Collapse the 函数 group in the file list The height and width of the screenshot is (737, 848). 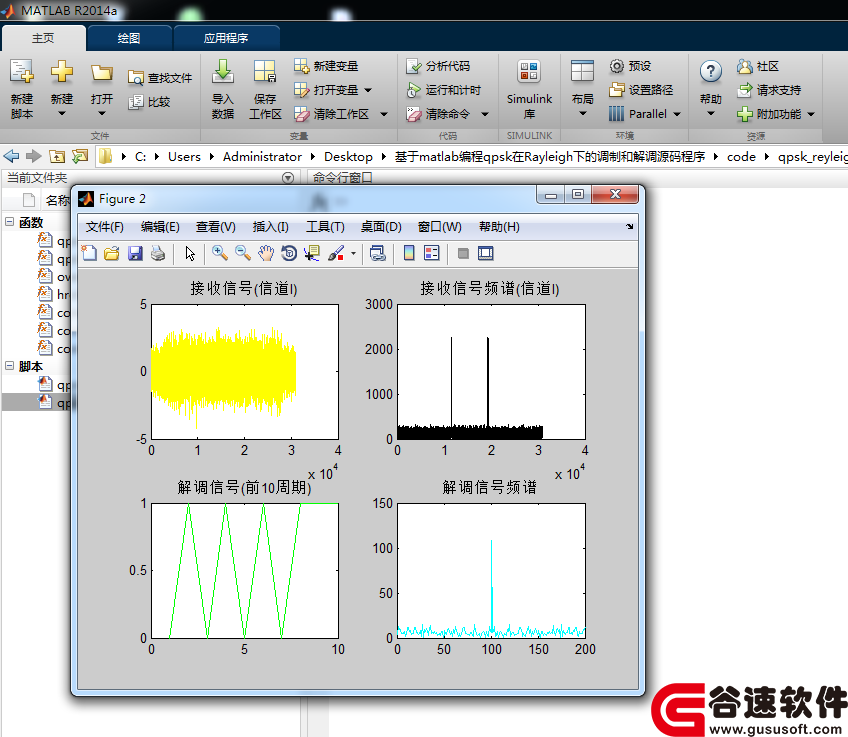(10, 222)
